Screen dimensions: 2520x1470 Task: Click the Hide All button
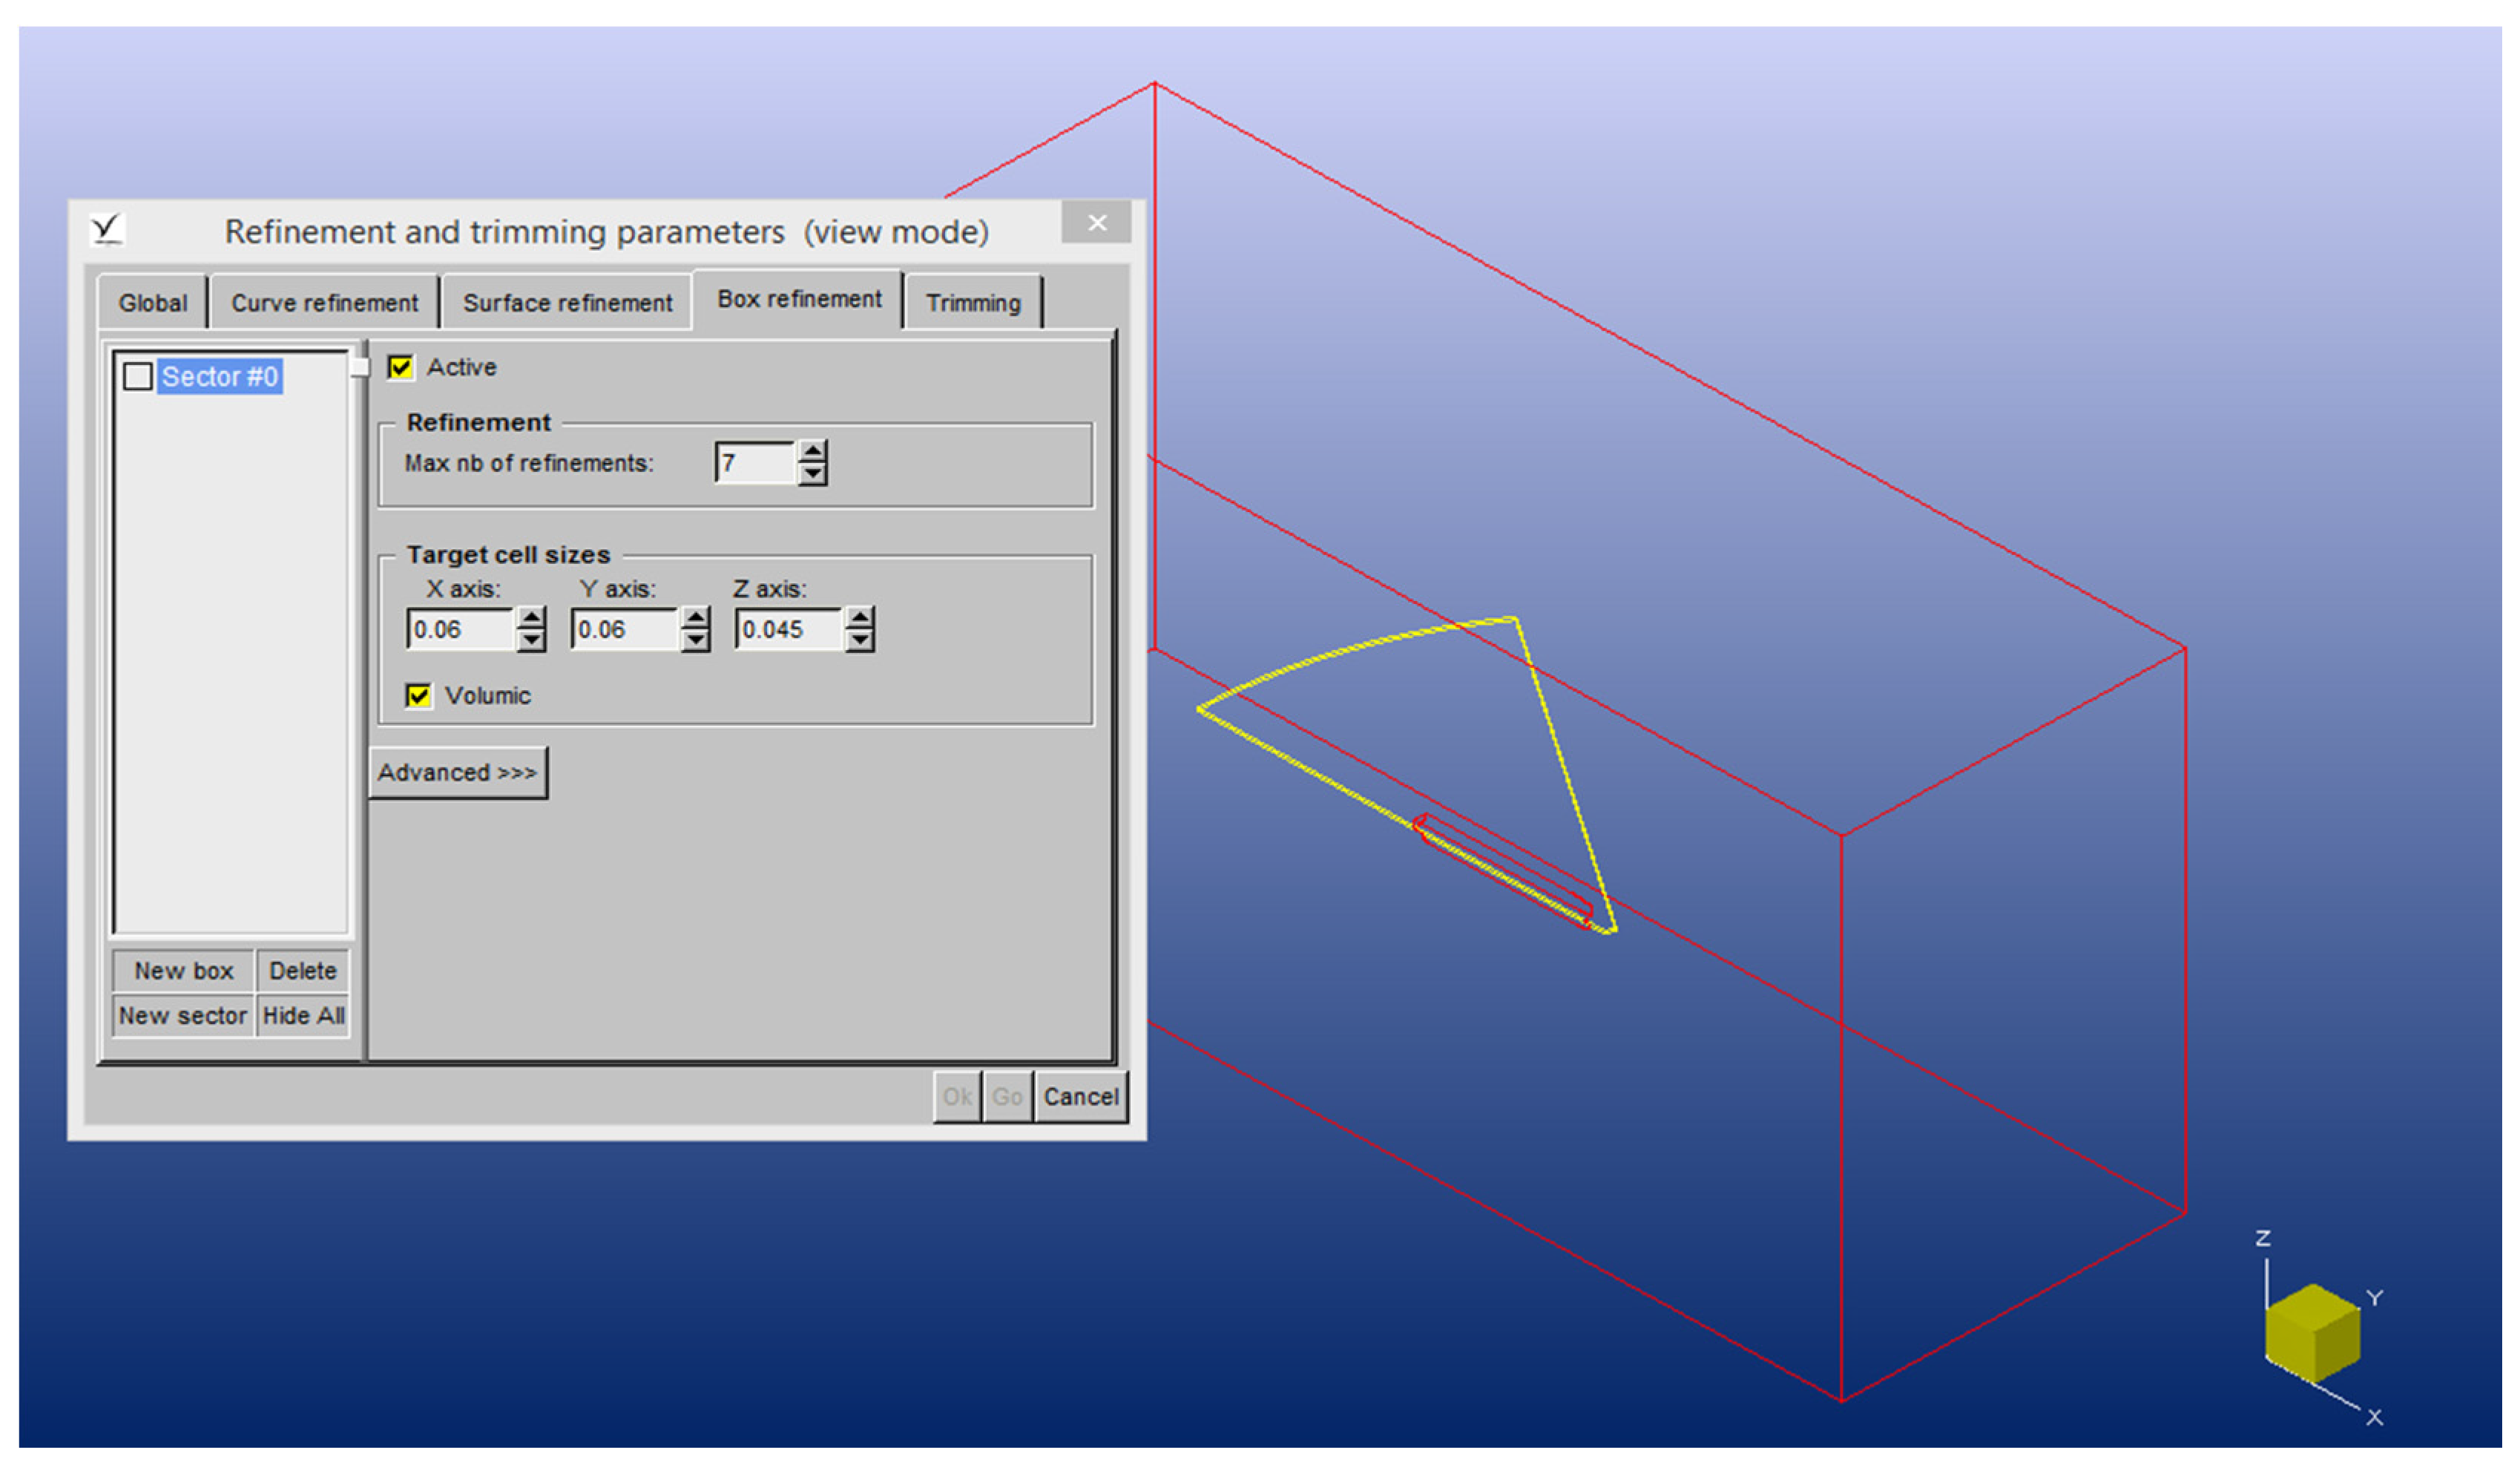coord(303,1016)
